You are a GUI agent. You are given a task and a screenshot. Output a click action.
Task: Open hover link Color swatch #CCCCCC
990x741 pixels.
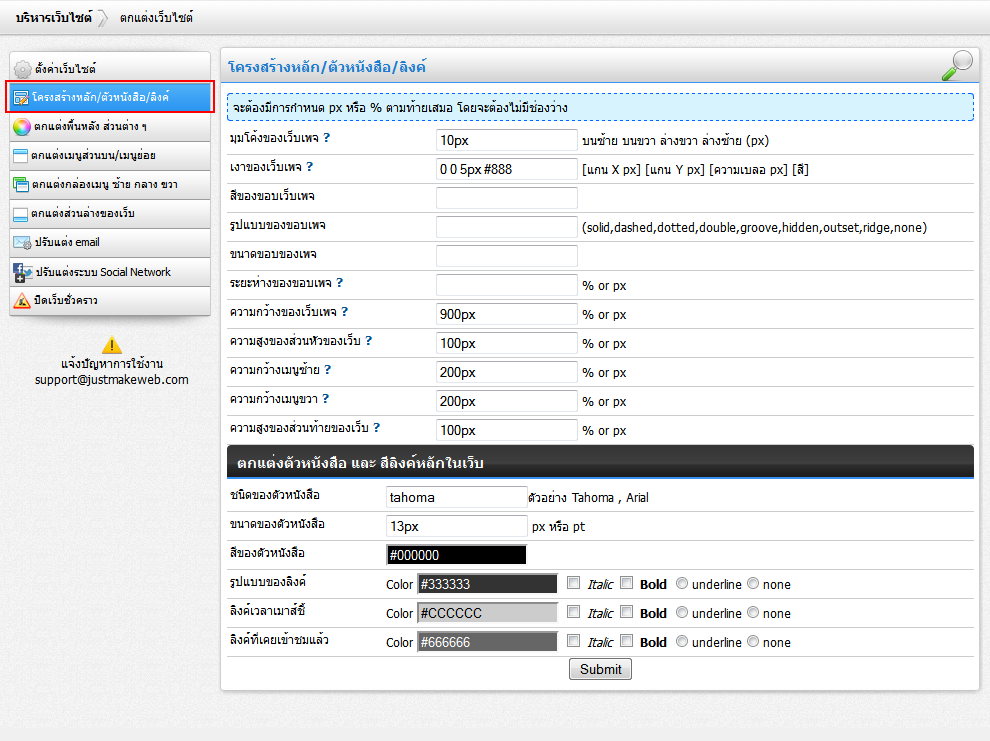coord(487,613)
